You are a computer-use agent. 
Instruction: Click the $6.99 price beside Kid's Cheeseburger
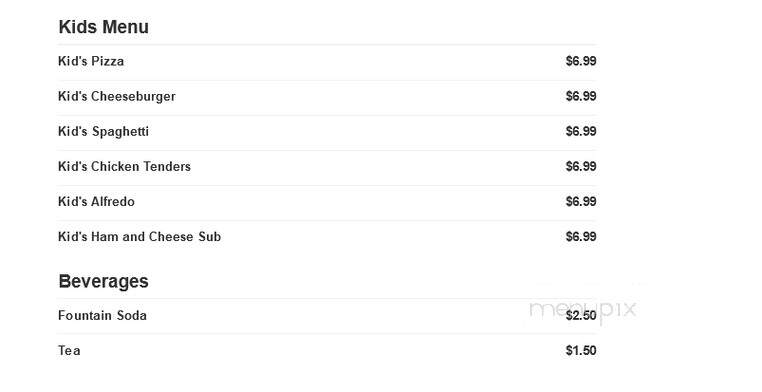(581, 96)
